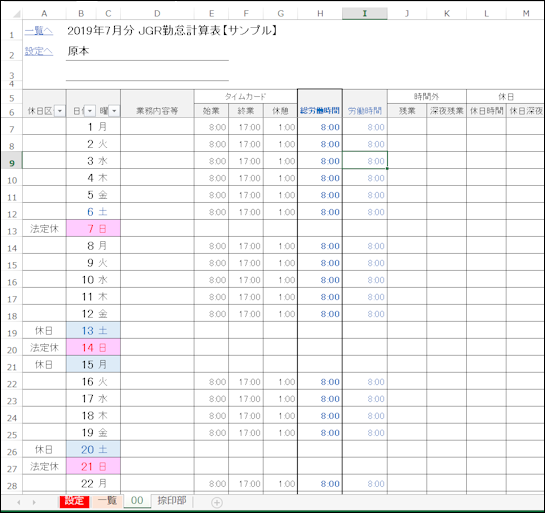Click the 残業 column header
The image size is (545, 513).
coord(407,111)
